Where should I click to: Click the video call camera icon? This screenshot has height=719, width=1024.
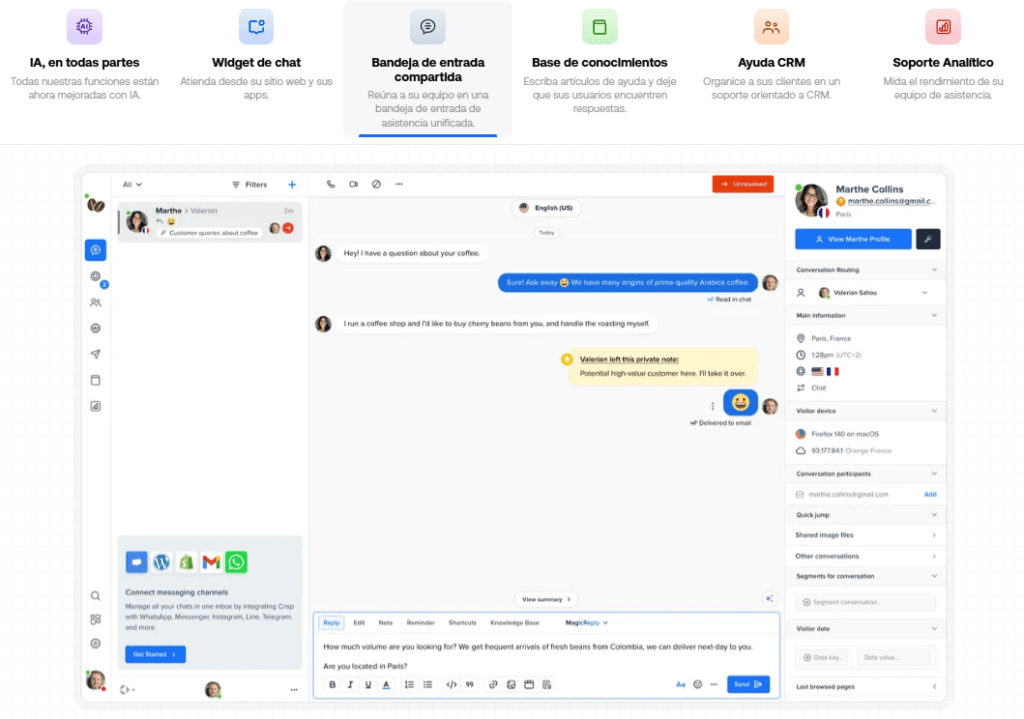click(x=353, y=184)
